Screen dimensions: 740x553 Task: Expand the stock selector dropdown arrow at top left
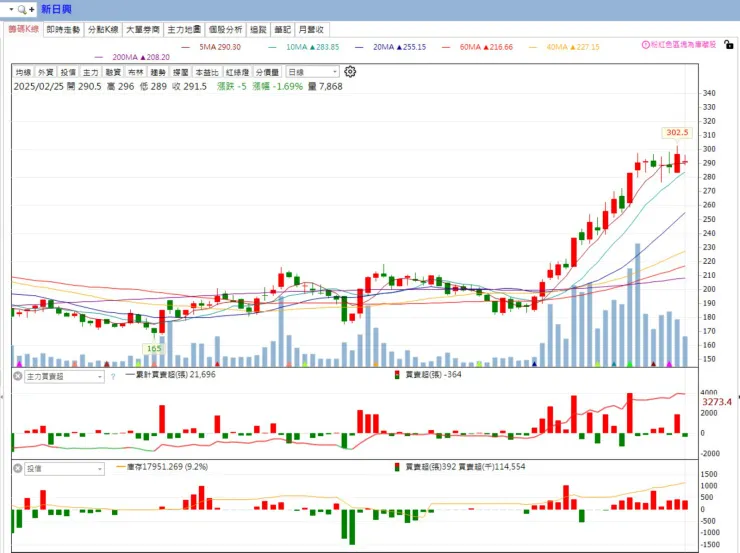pyautogui.click(x=11, y=9)
